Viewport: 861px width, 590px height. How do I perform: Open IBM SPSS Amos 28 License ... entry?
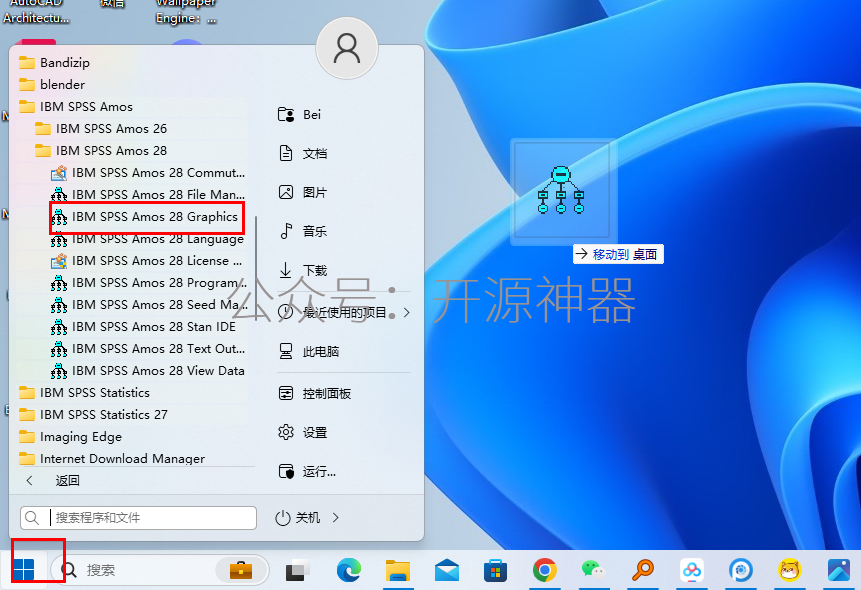147,261
